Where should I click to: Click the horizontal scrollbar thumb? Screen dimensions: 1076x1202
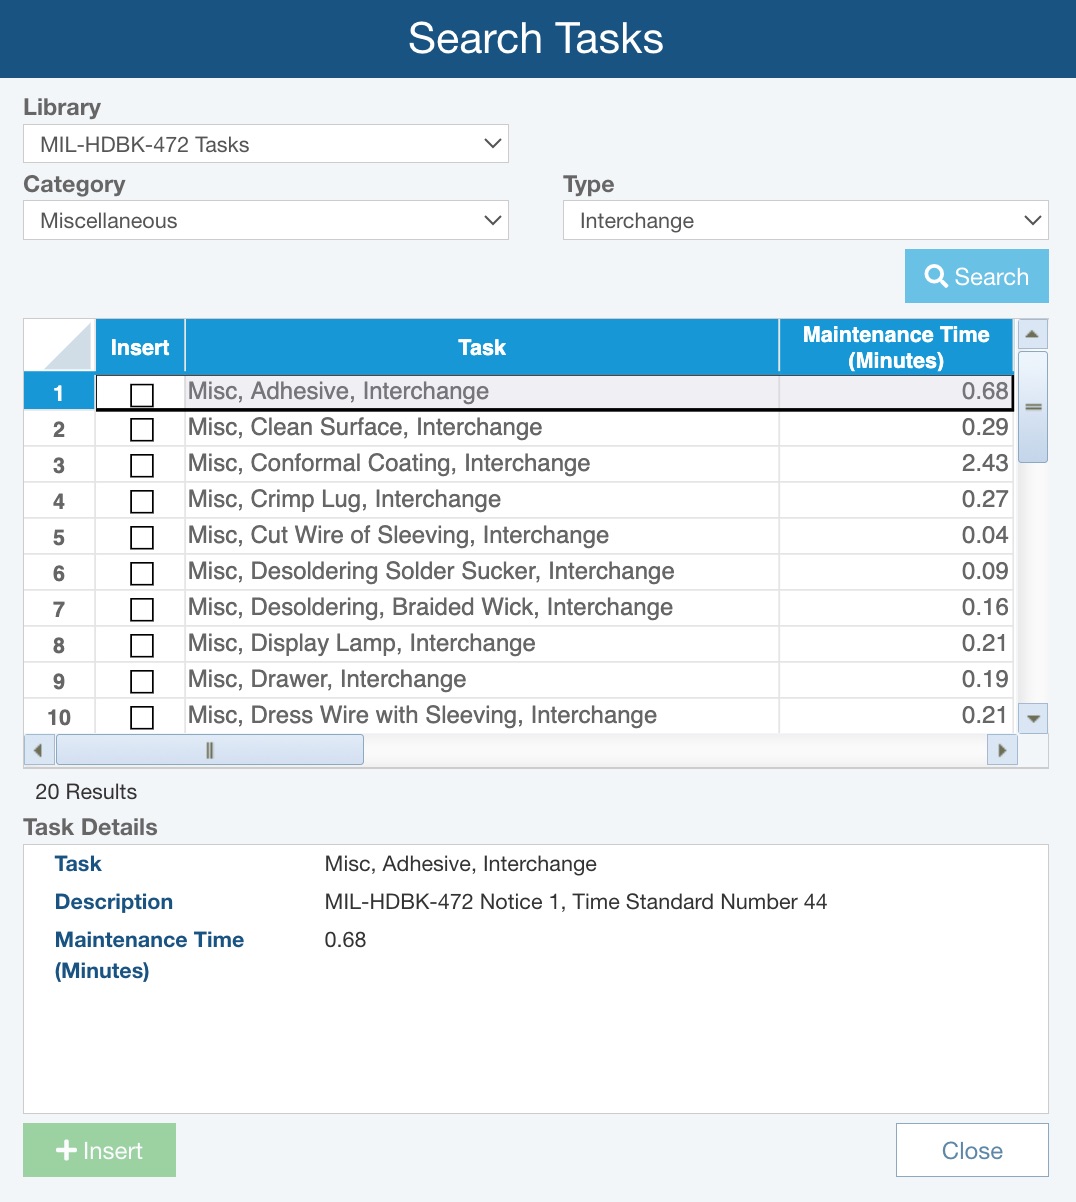tap(210, 750)
